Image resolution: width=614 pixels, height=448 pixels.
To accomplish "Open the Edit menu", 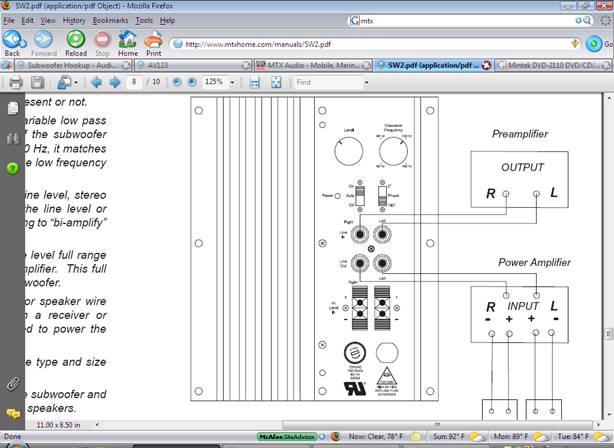I will [x=27, y=20].
